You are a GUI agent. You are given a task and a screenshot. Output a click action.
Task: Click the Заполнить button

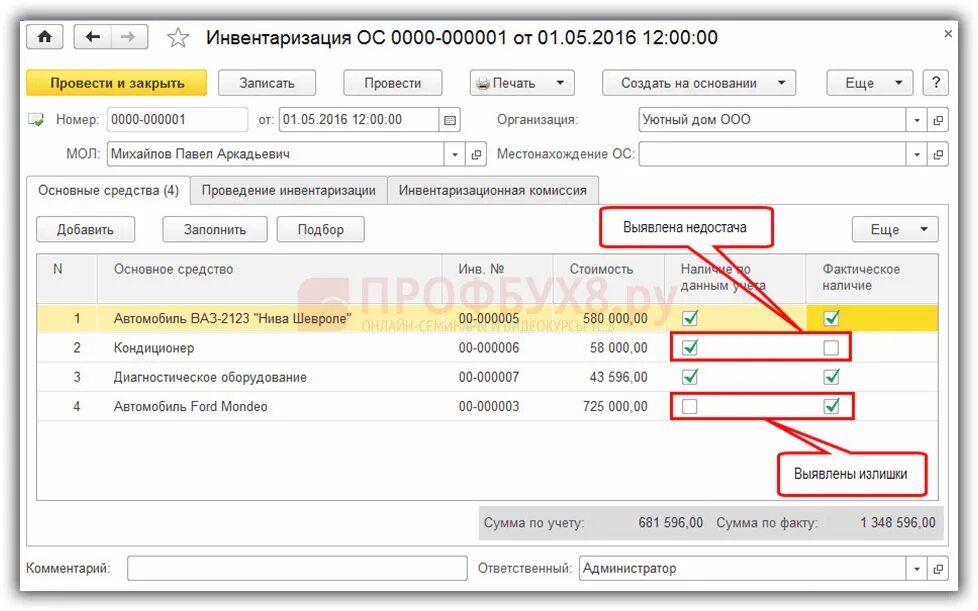coord(215,229)
